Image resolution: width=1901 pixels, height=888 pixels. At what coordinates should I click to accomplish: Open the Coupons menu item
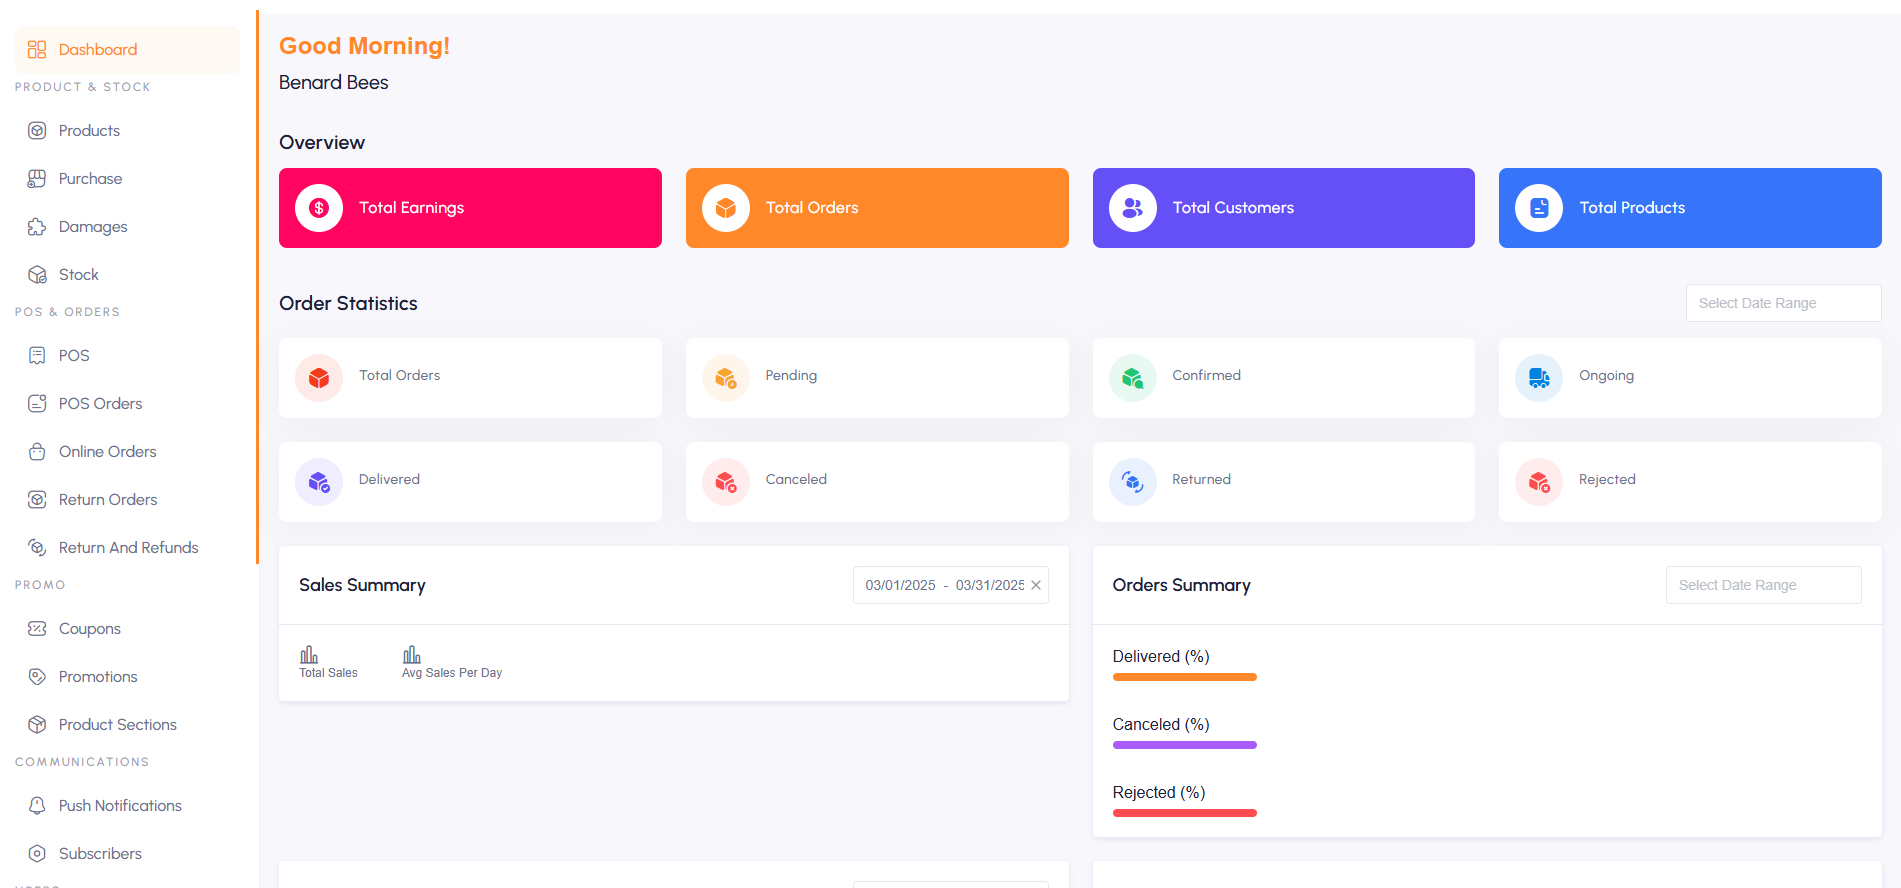89,629
